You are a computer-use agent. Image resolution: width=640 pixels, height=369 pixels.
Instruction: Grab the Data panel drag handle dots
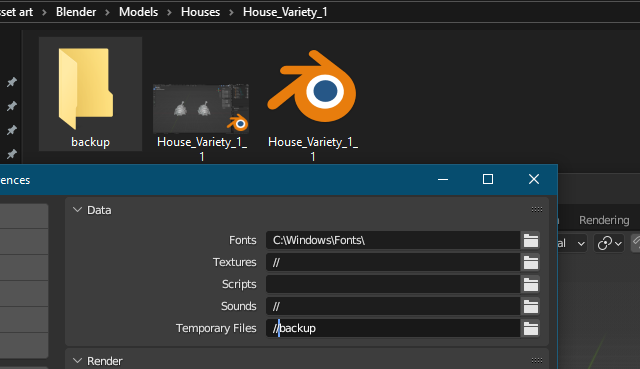tap(537, 210)
